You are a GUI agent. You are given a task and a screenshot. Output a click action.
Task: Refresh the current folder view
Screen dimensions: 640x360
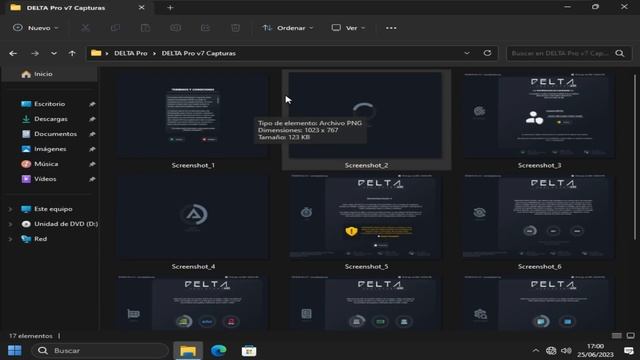pyautogui.click(x=487, y=53)
